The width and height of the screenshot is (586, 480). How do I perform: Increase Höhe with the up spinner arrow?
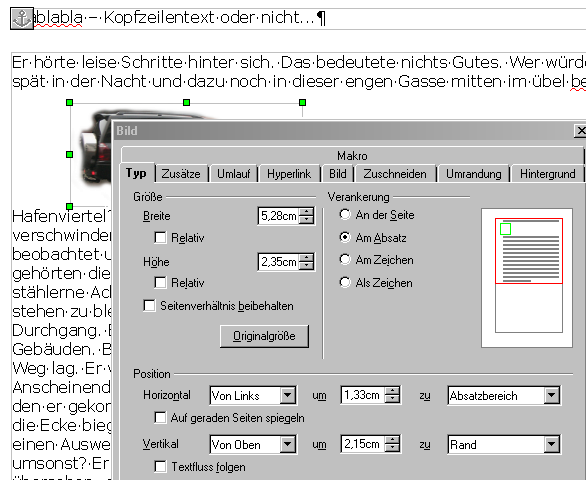pos(307,258)
